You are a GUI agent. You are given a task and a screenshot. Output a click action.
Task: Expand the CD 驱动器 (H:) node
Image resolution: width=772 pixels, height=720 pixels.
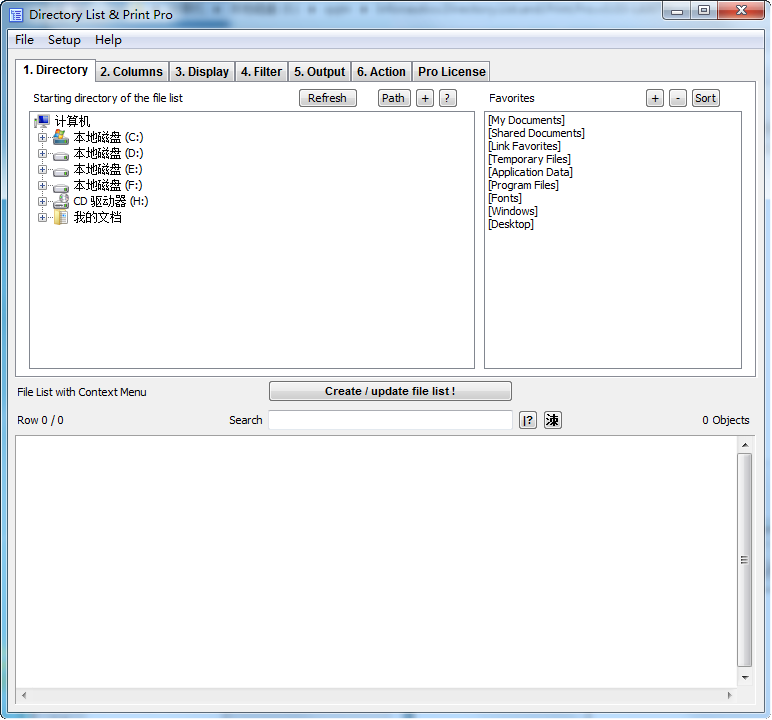42,201
